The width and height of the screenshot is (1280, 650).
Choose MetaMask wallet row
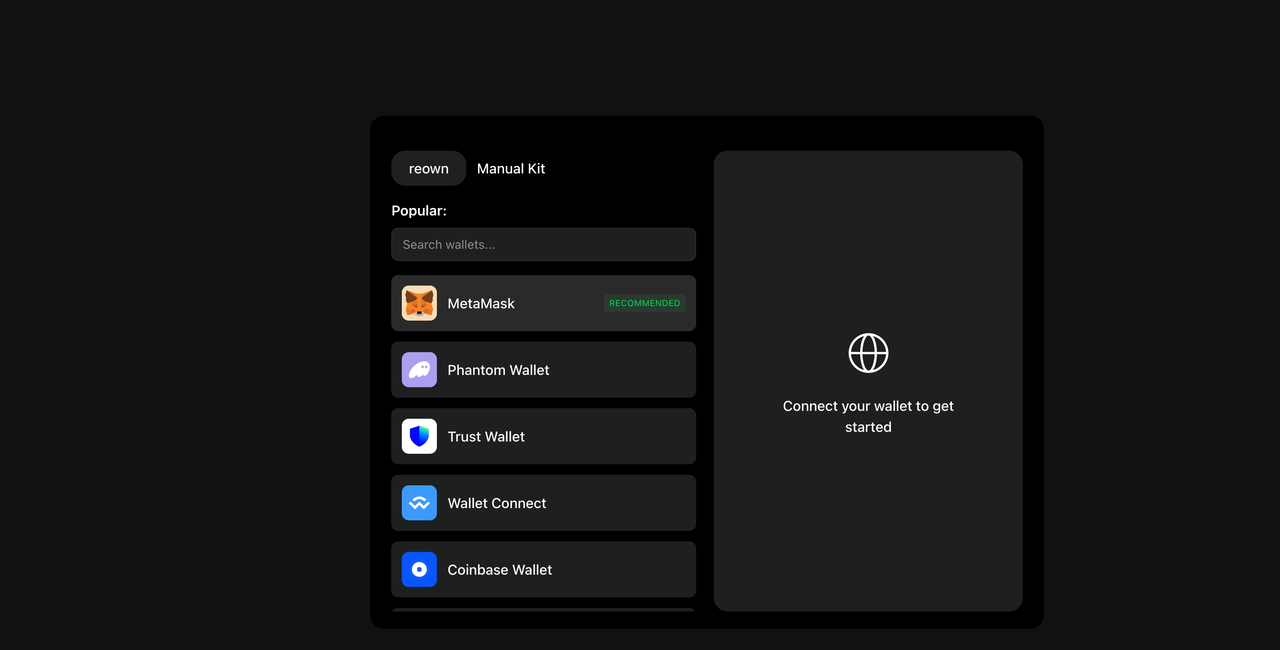tap(543, 303)
